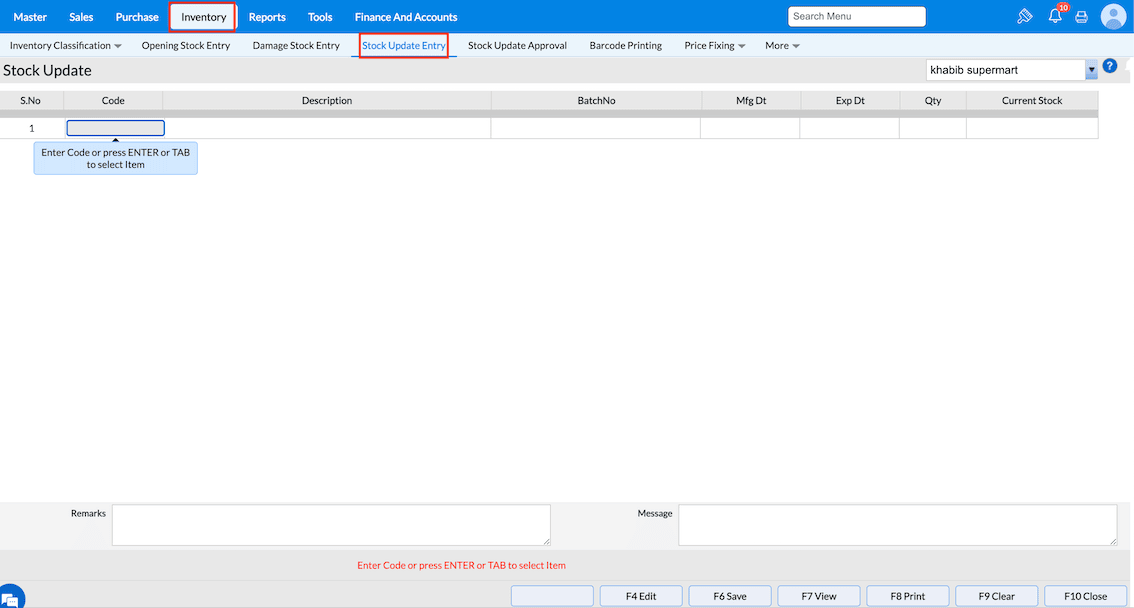Click the Exp Dt column header

tap(850, 100)
